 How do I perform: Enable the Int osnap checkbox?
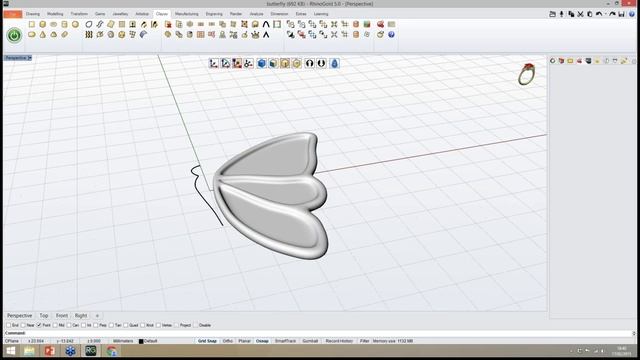83,325
